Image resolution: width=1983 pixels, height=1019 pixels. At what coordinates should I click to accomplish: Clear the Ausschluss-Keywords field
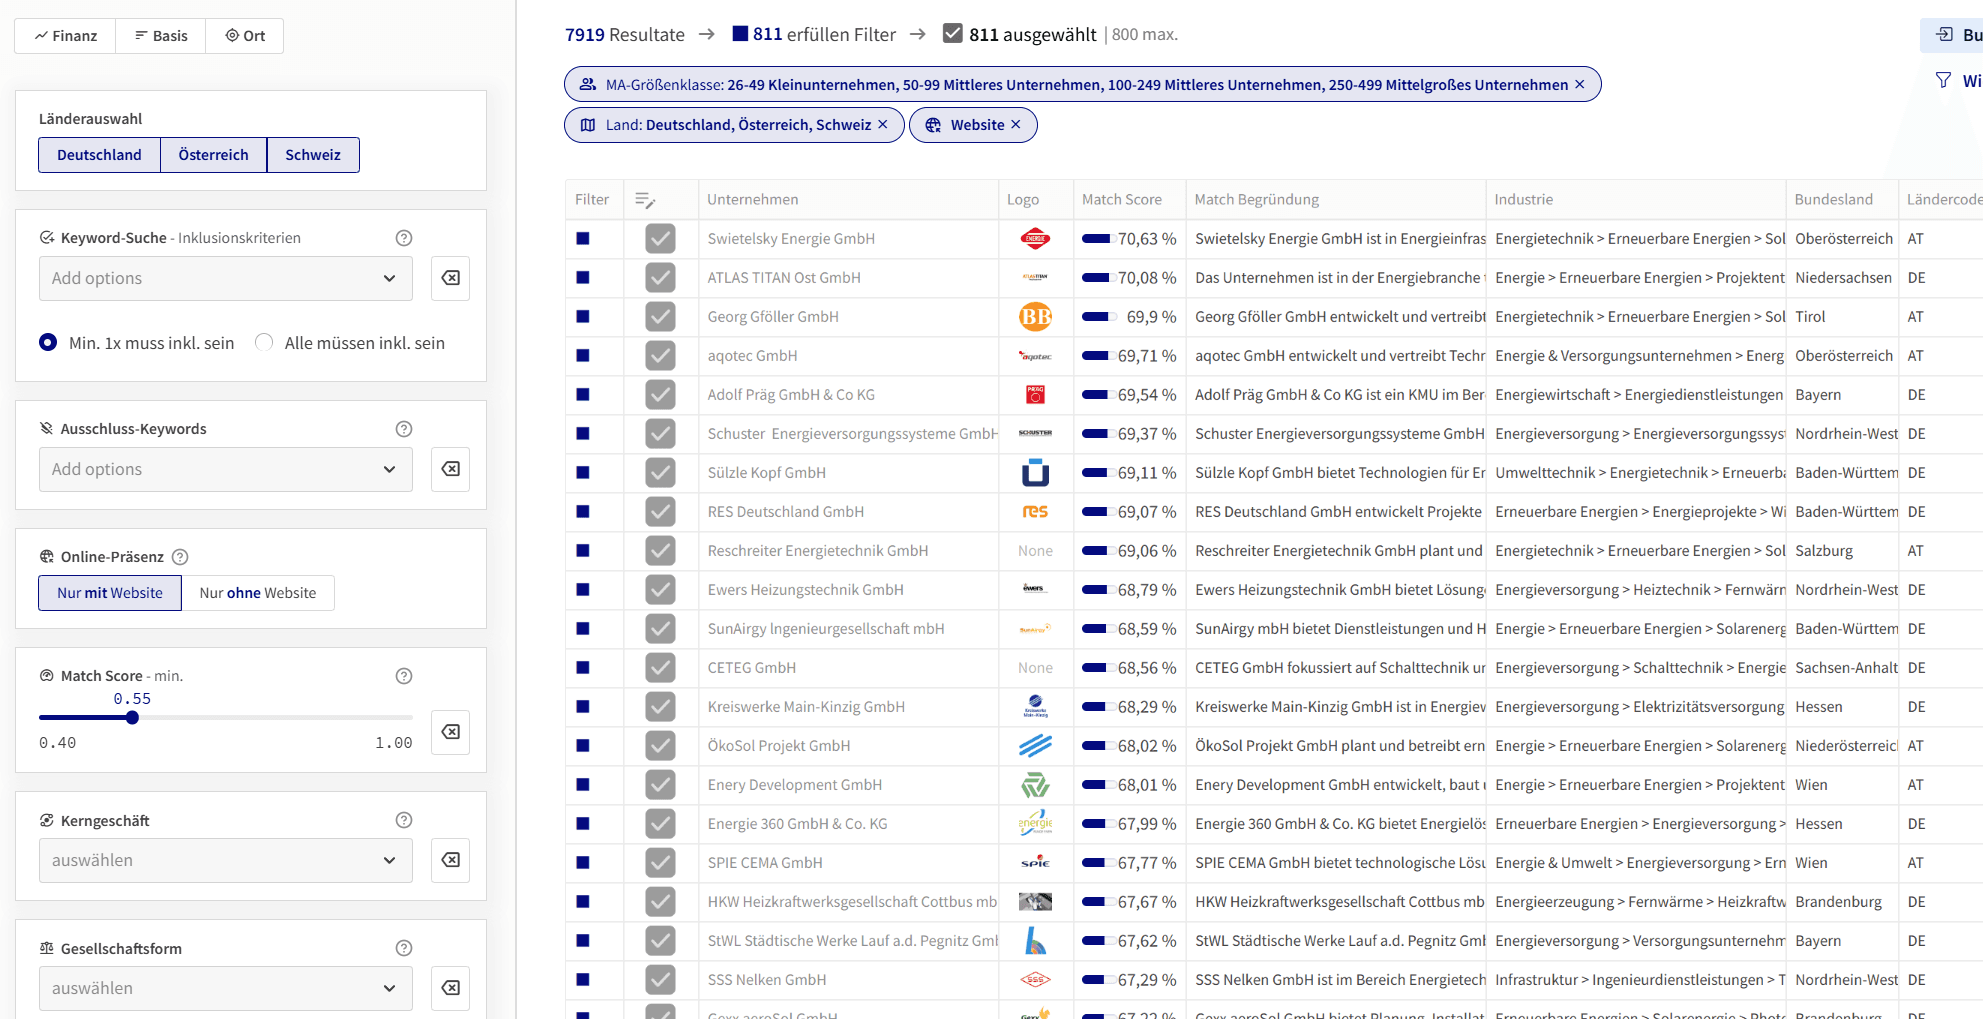(451, 469)
